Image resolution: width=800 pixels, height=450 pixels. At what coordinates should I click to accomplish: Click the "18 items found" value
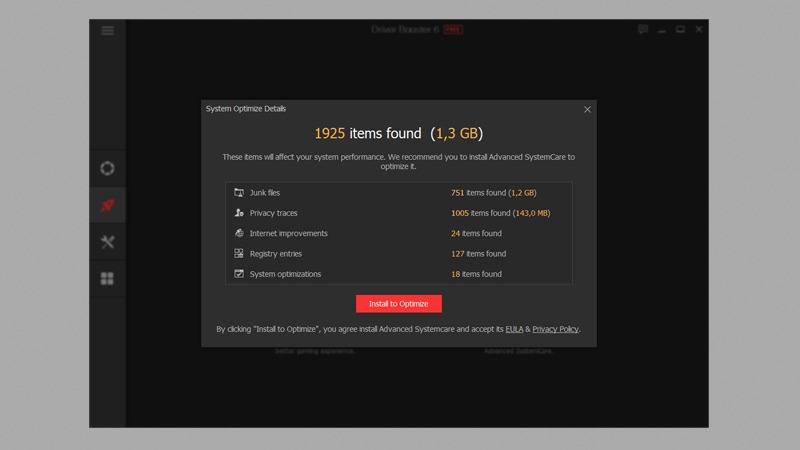pos(476,274)
